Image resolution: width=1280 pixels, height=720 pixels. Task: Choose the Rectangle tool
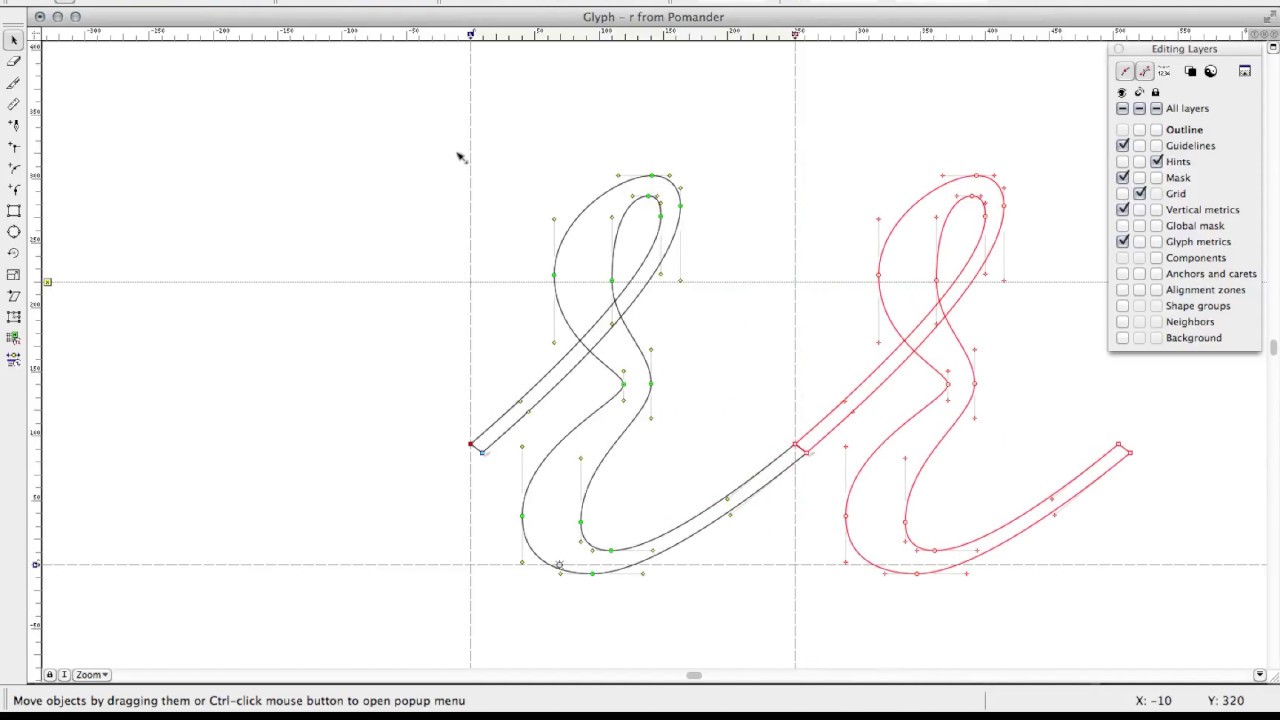pyautogui.click(x=14, y=211)
